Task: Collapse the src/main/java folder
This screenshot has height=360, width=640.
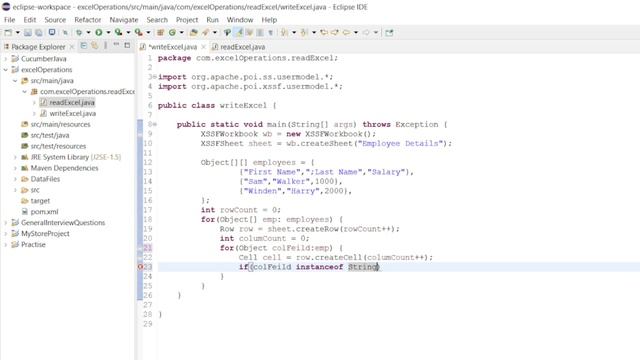Action: pos(15,81)
